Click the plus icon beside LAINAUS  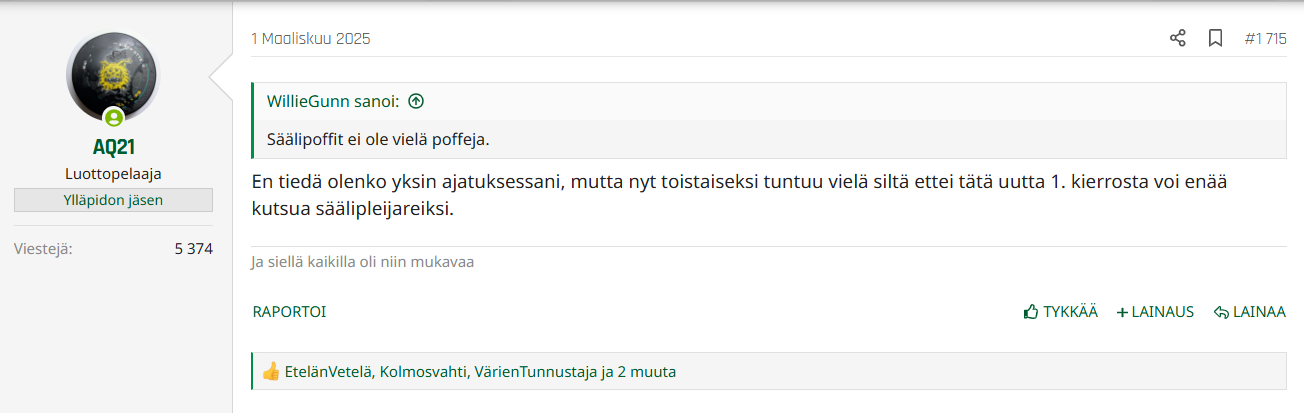pos(1122,312)
